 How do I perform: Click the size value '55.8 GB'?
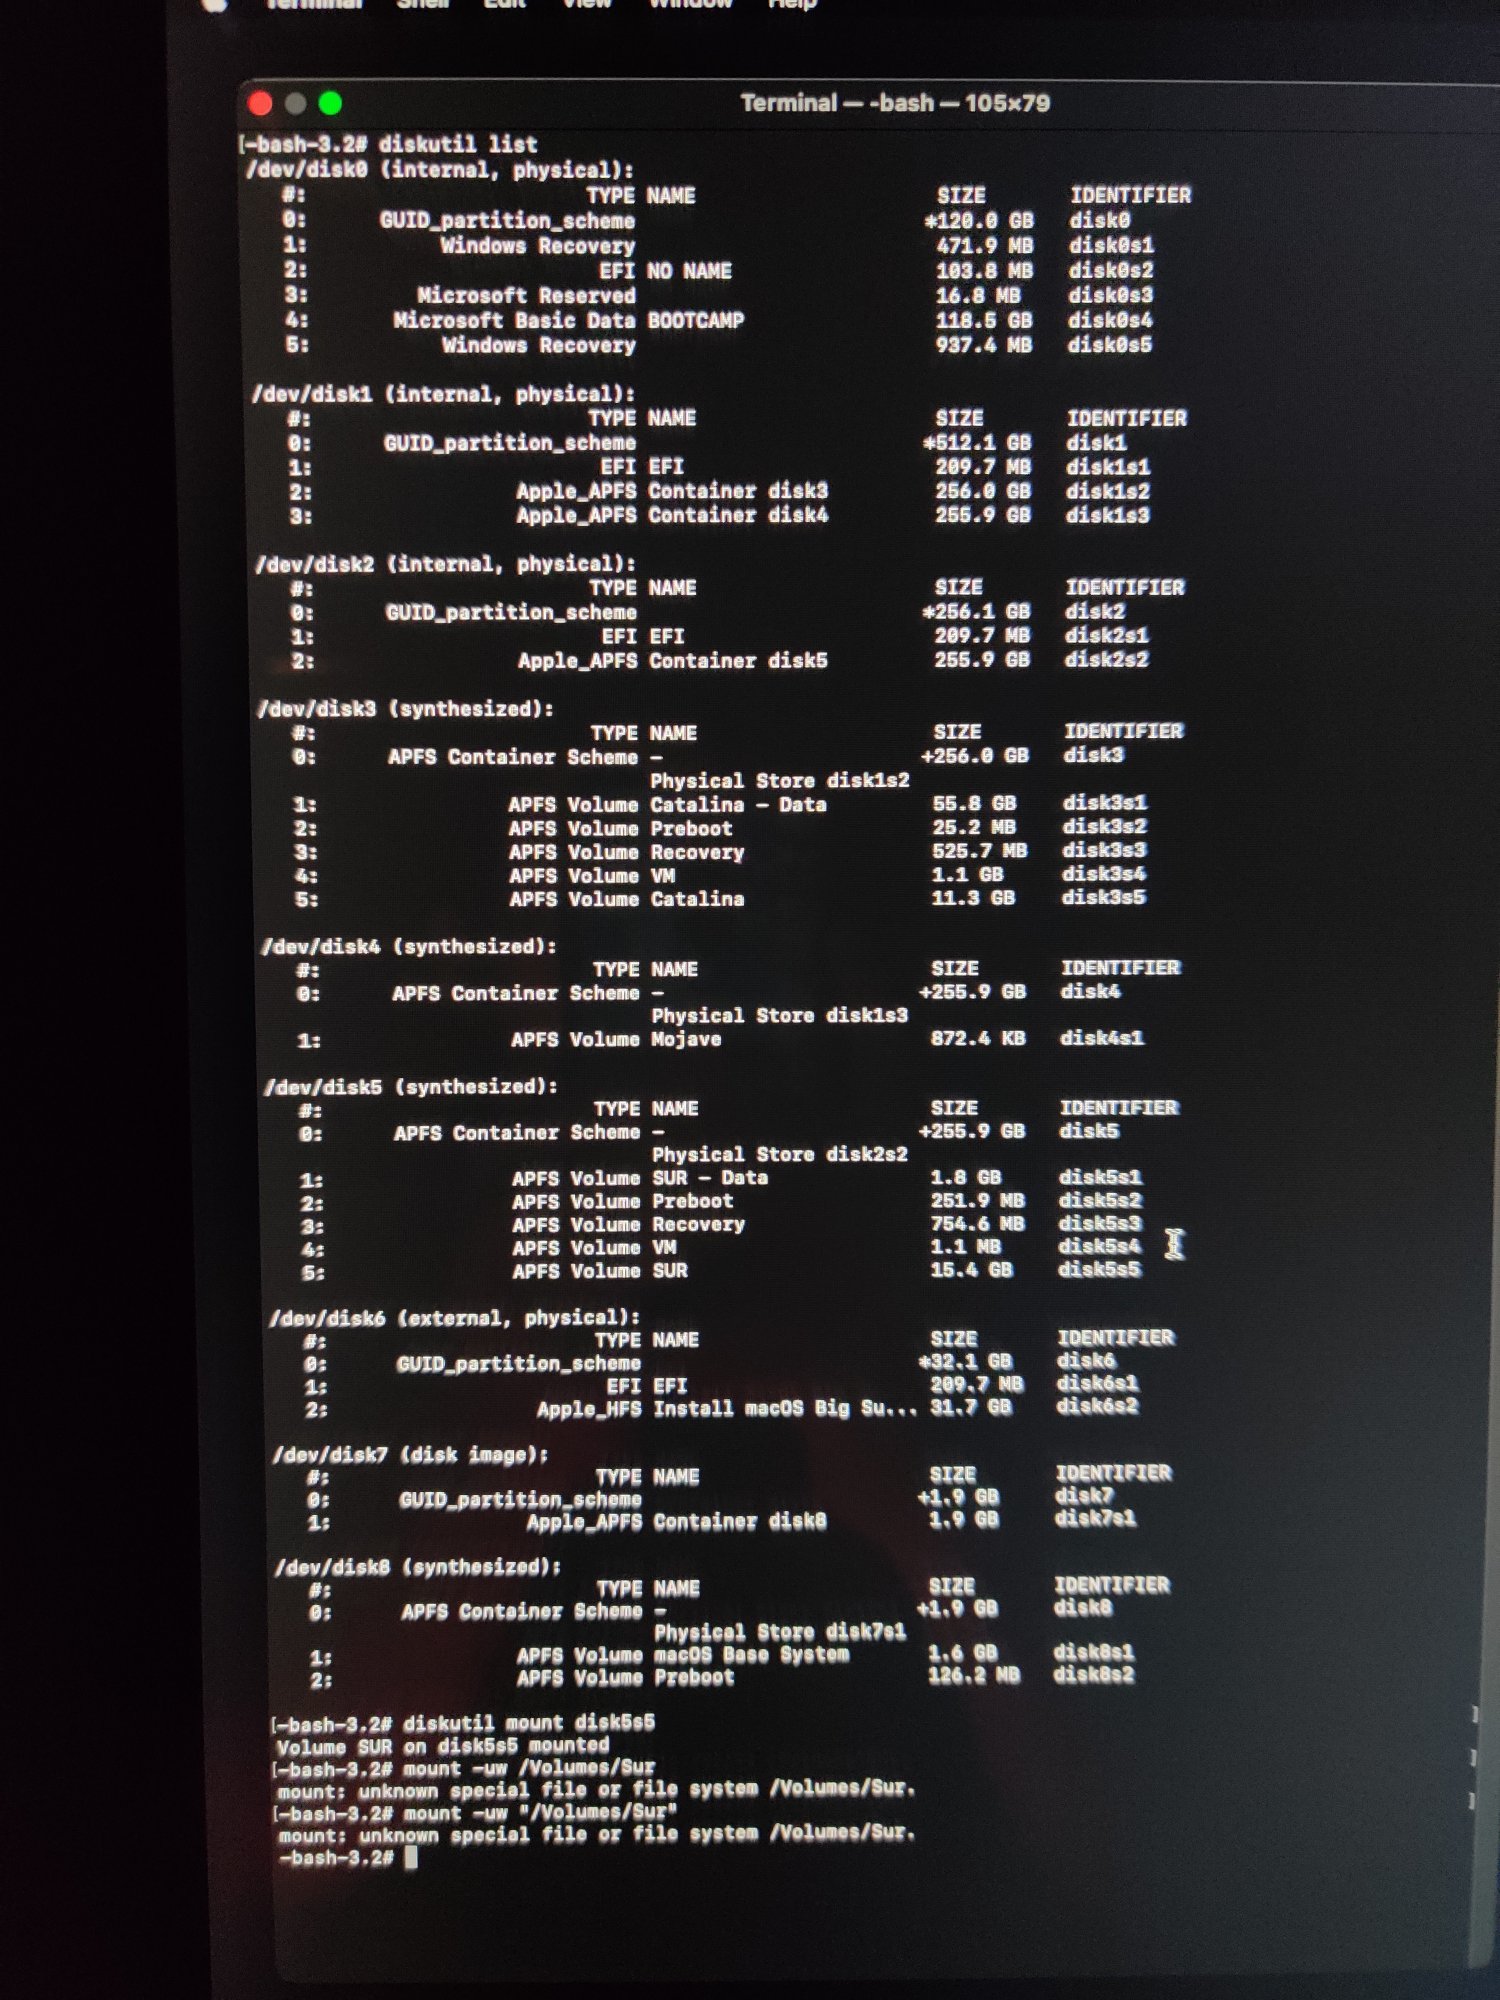(974, 803)
